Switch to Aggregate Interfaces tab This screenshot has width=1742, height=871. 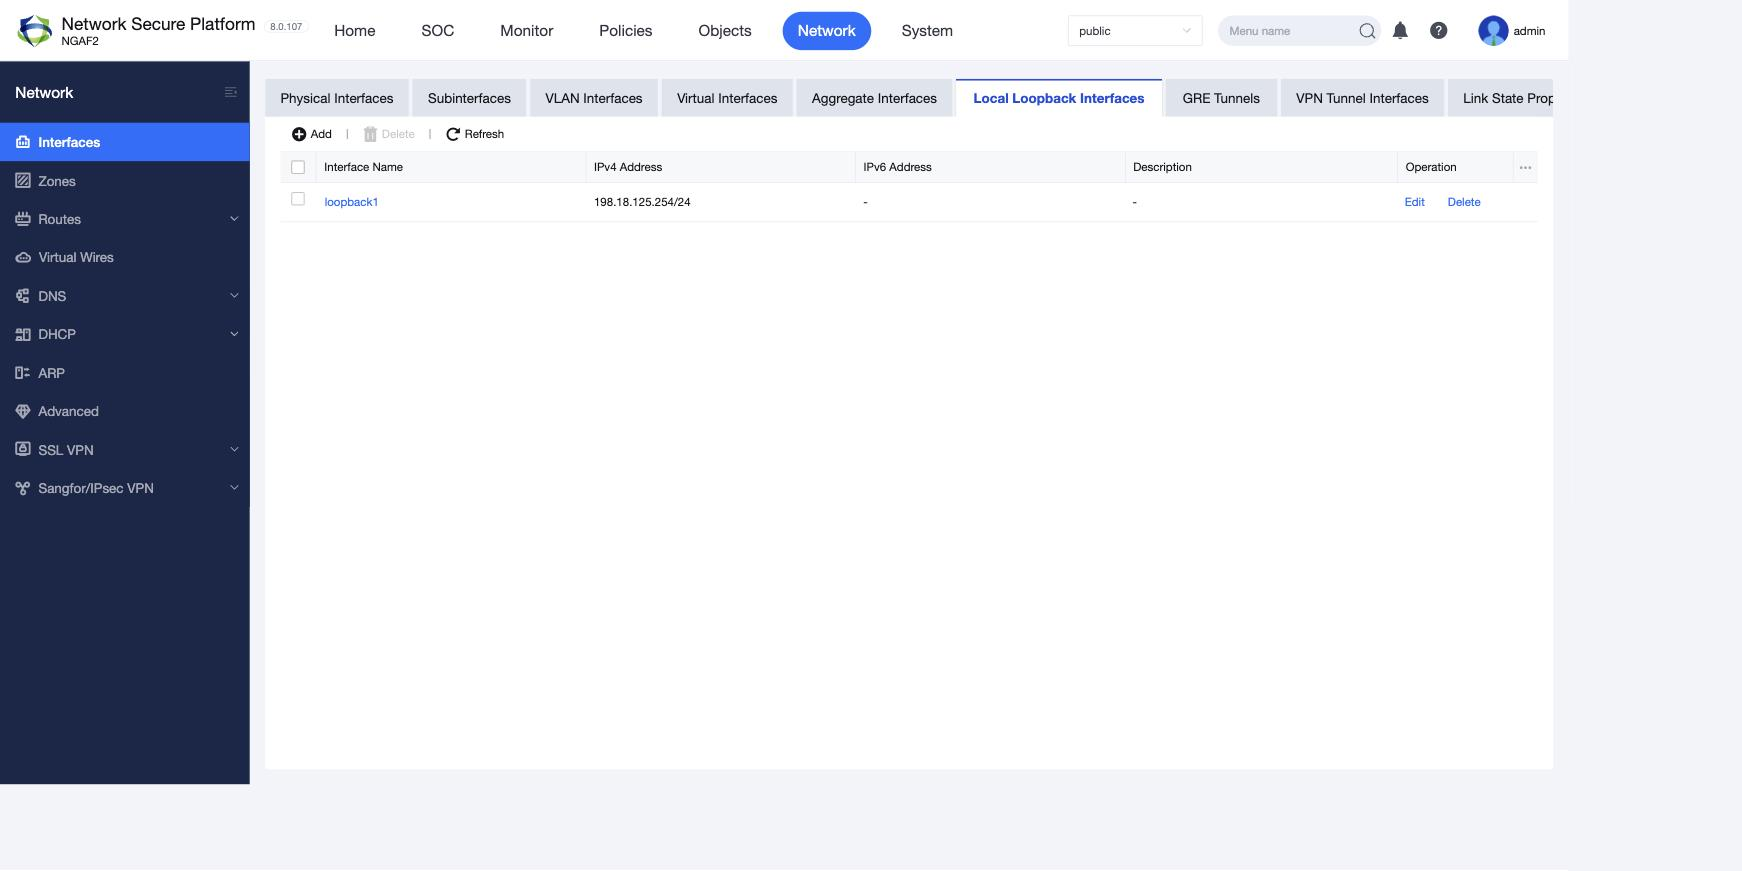(x=874, y=98)
